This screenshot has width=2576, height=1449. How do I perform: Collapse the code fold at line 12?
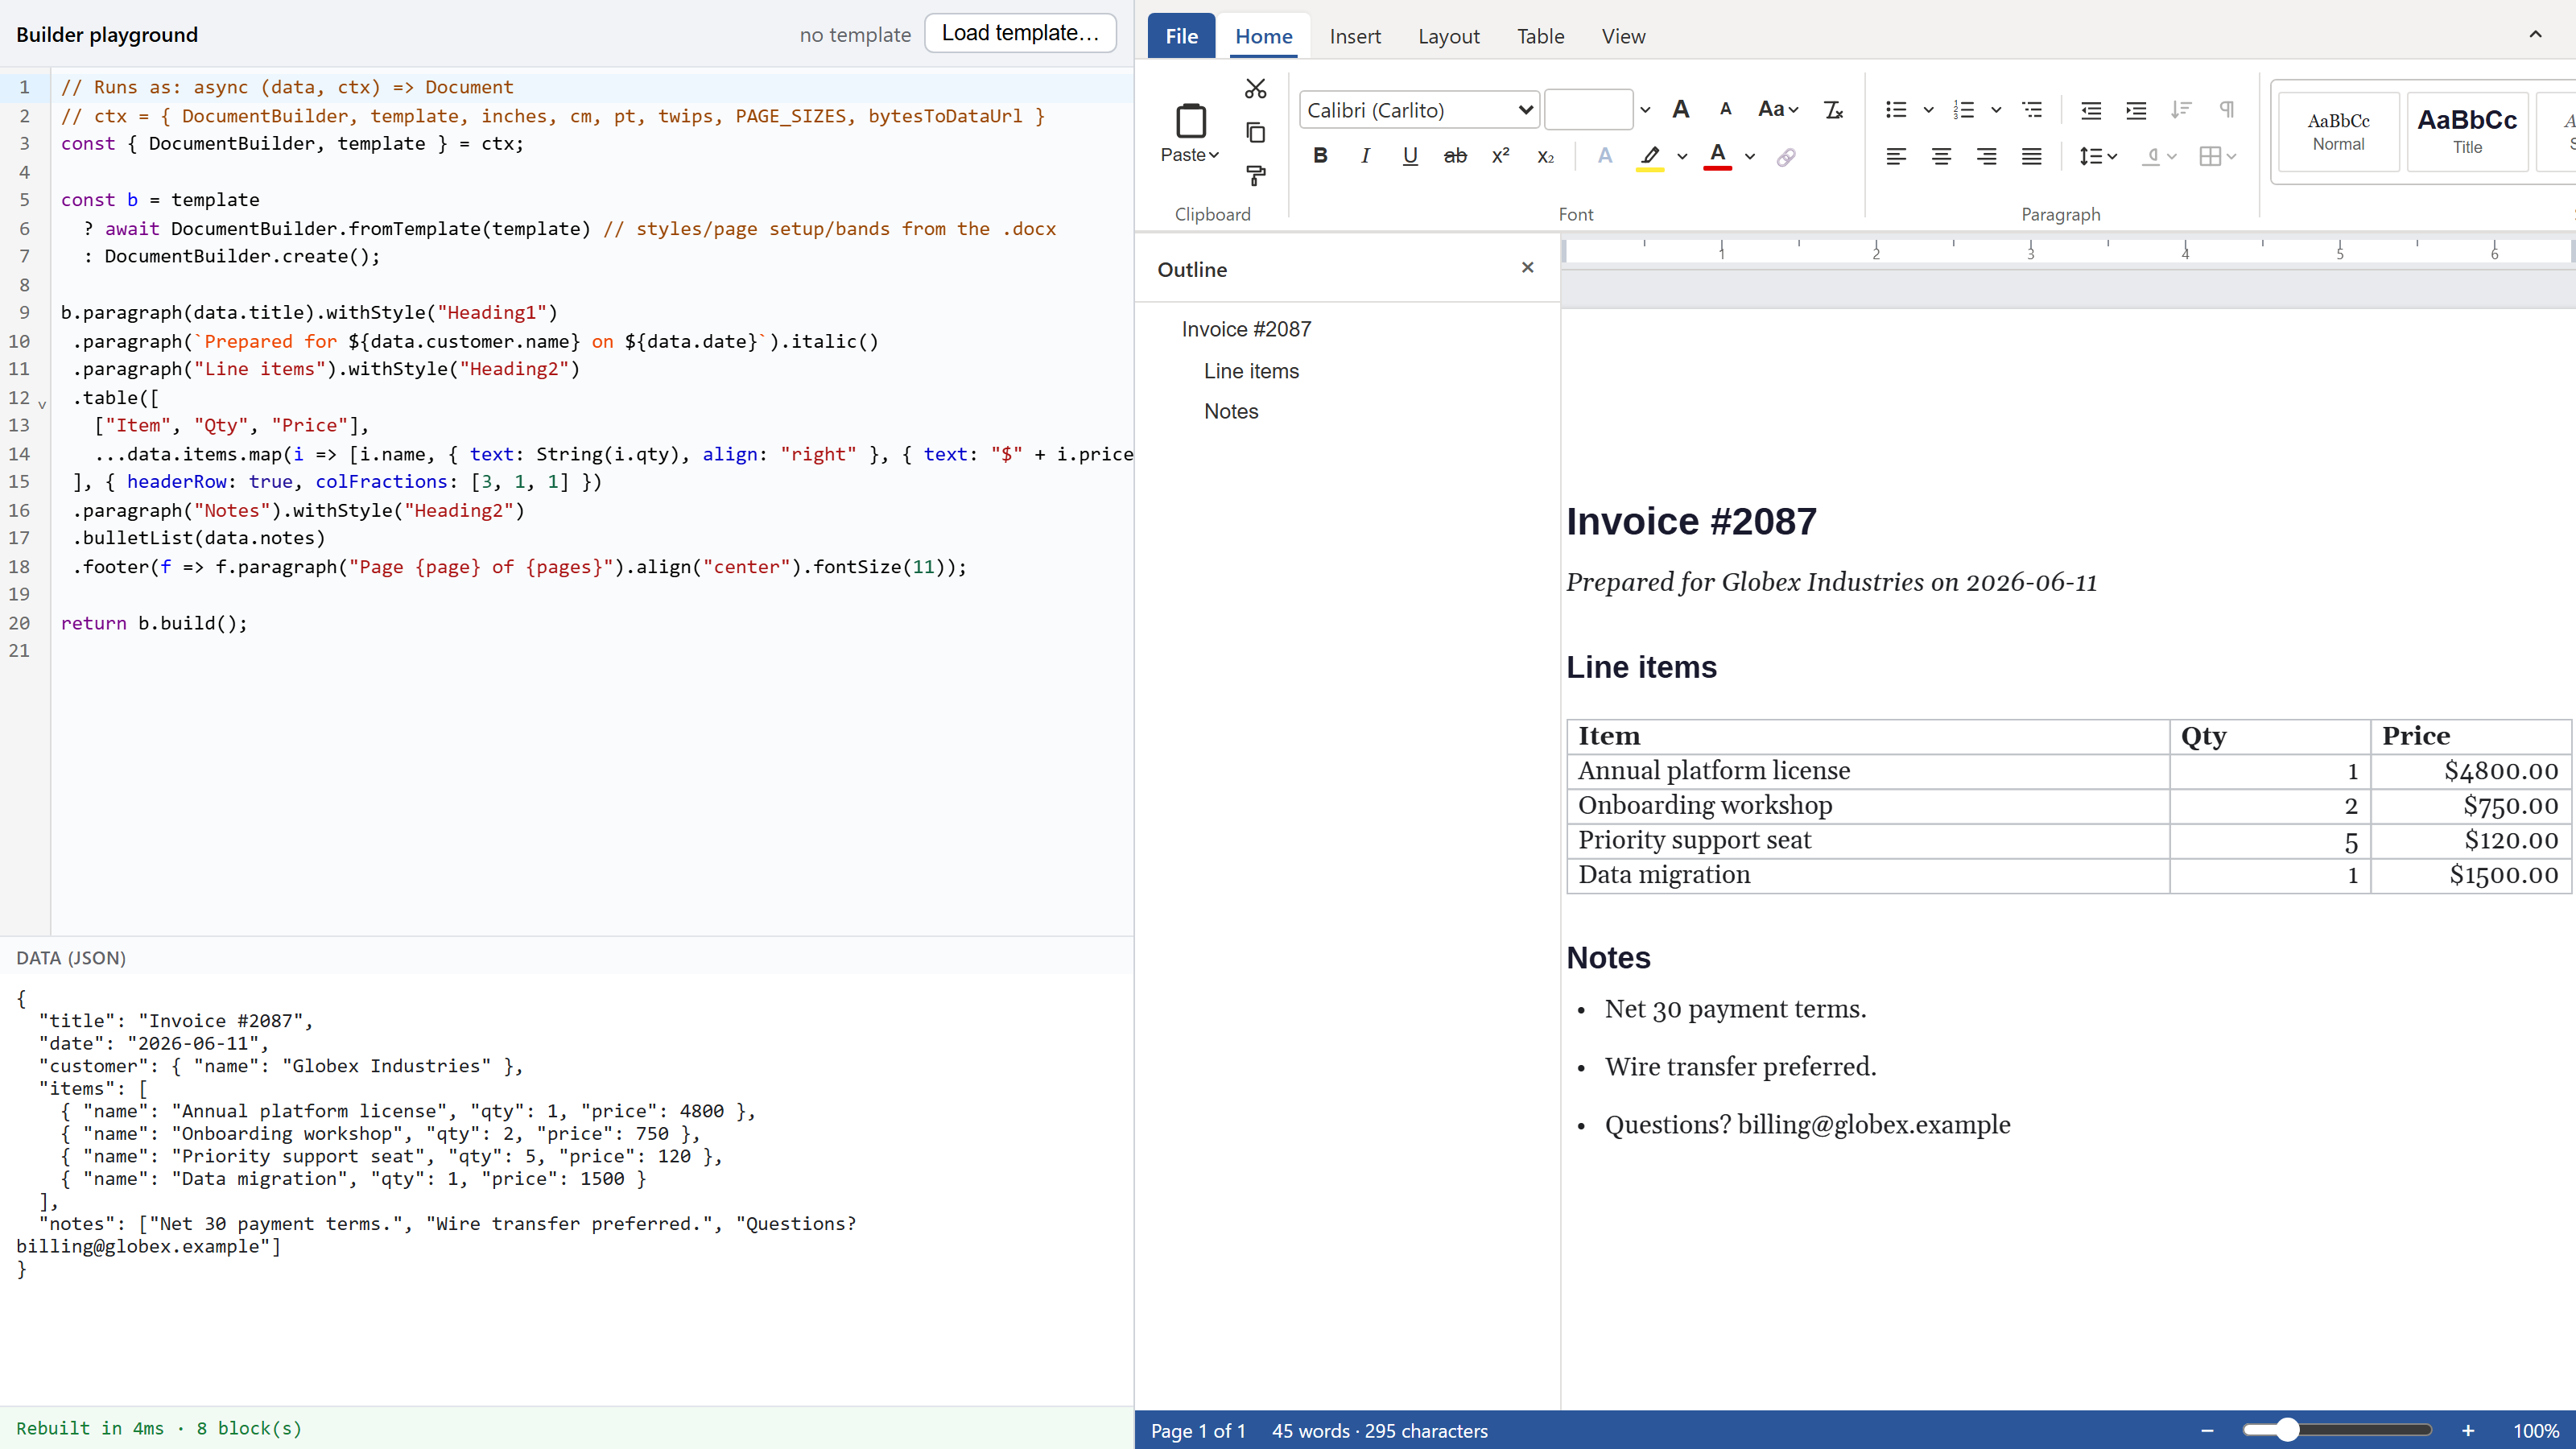coord(42,403)
